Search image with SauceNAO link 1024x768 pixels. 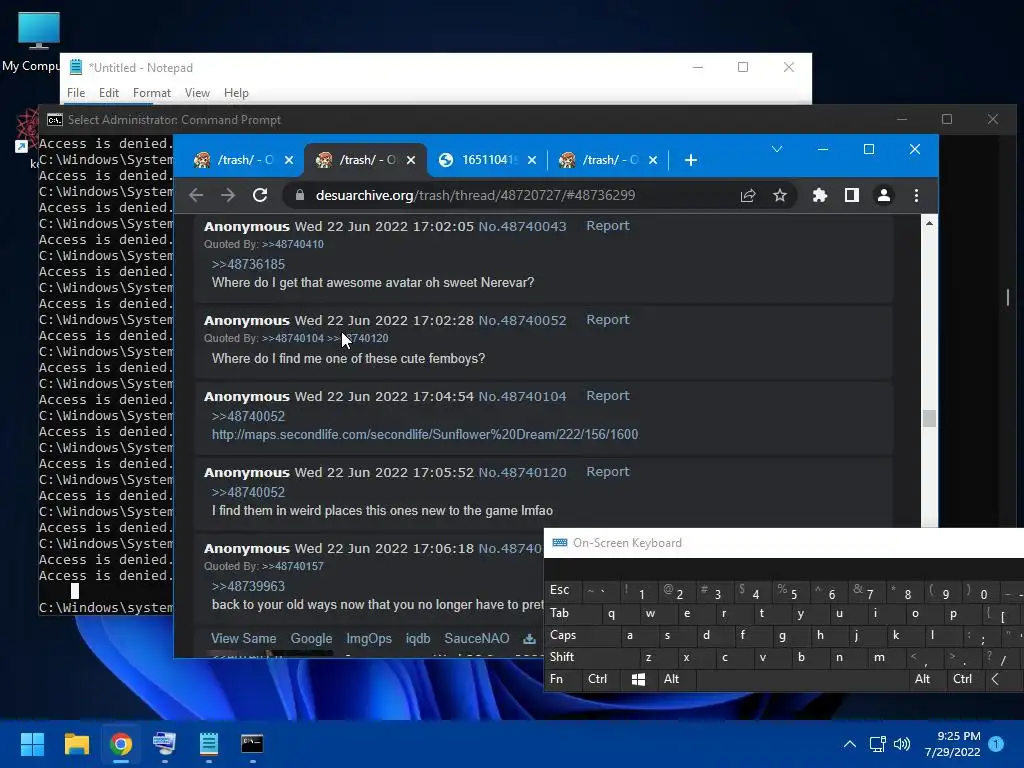477,638
